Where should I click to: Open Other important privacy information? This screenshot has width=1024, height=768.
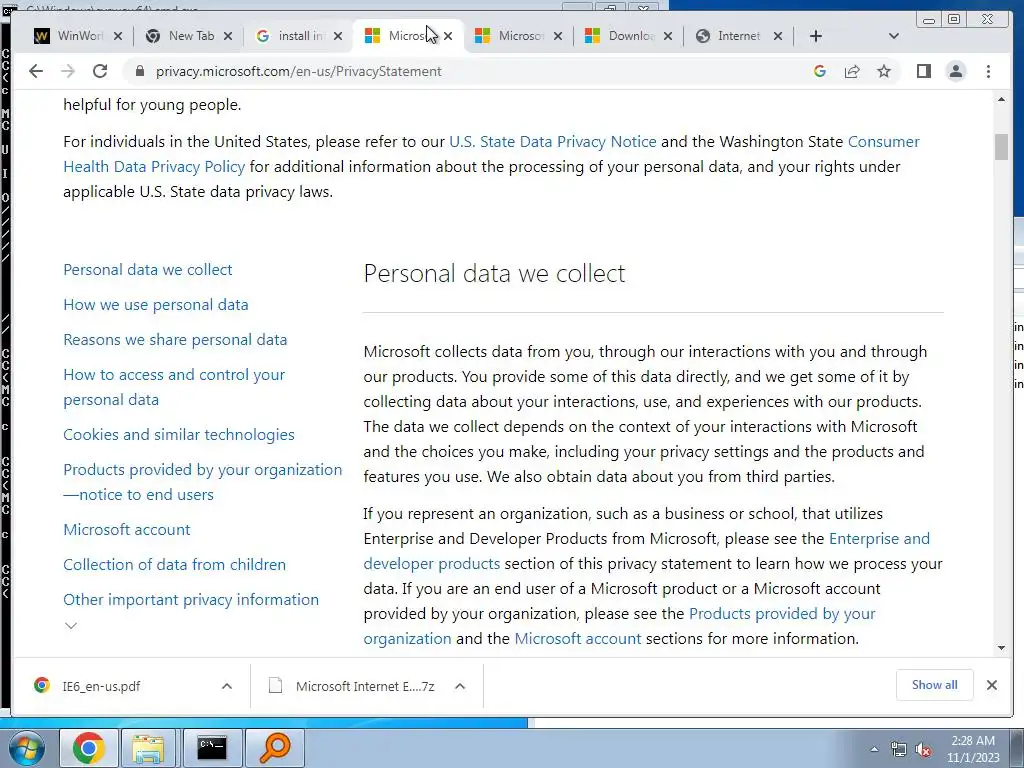[191, 600]
